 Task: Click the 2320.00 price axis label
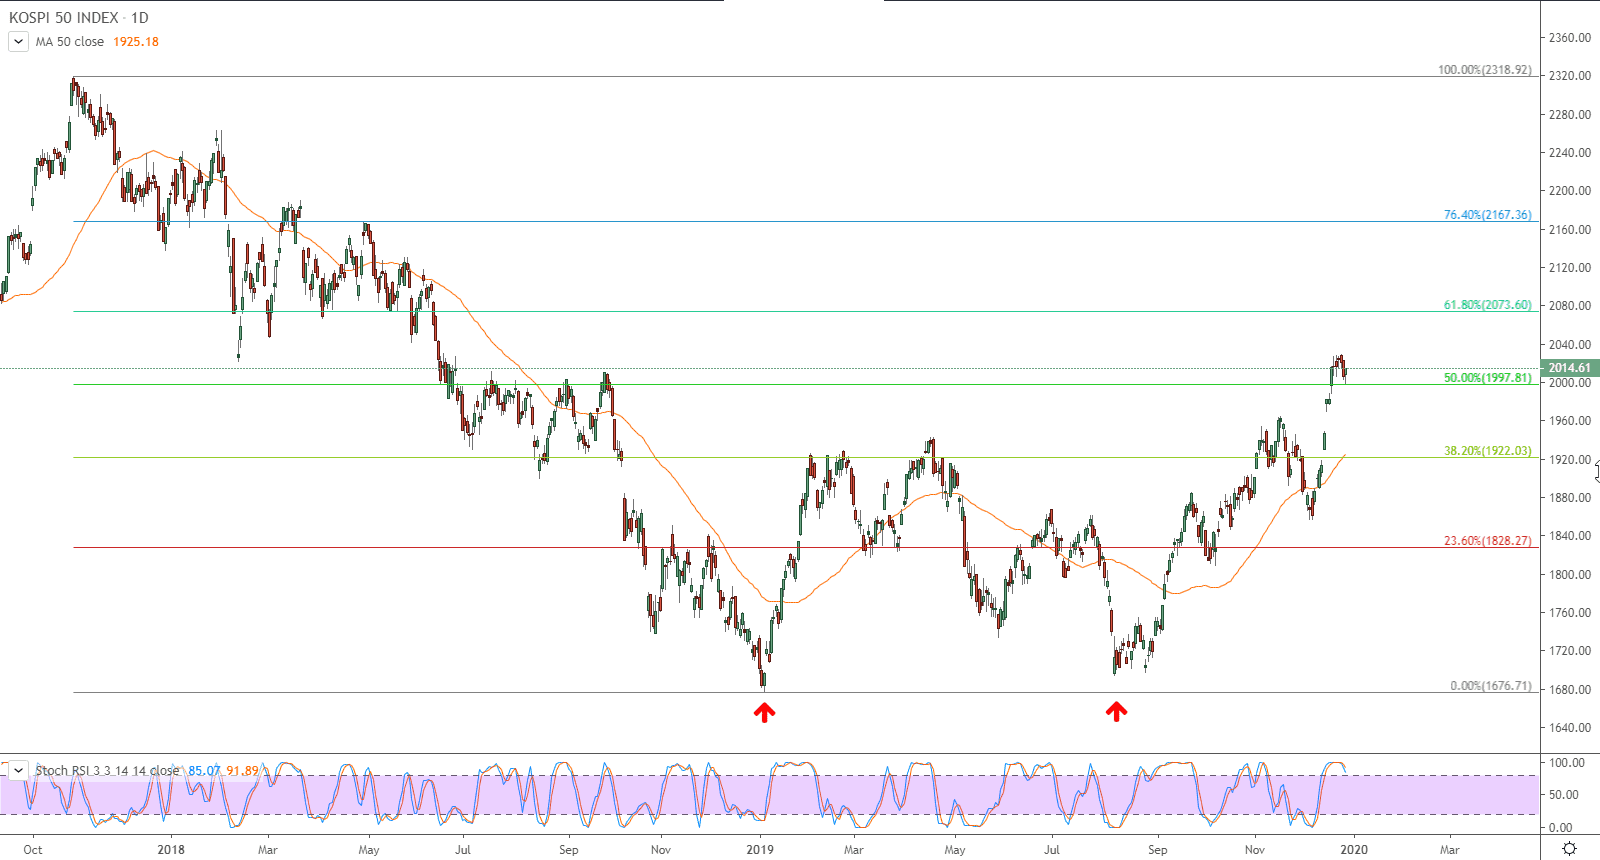click(1569, 76)
